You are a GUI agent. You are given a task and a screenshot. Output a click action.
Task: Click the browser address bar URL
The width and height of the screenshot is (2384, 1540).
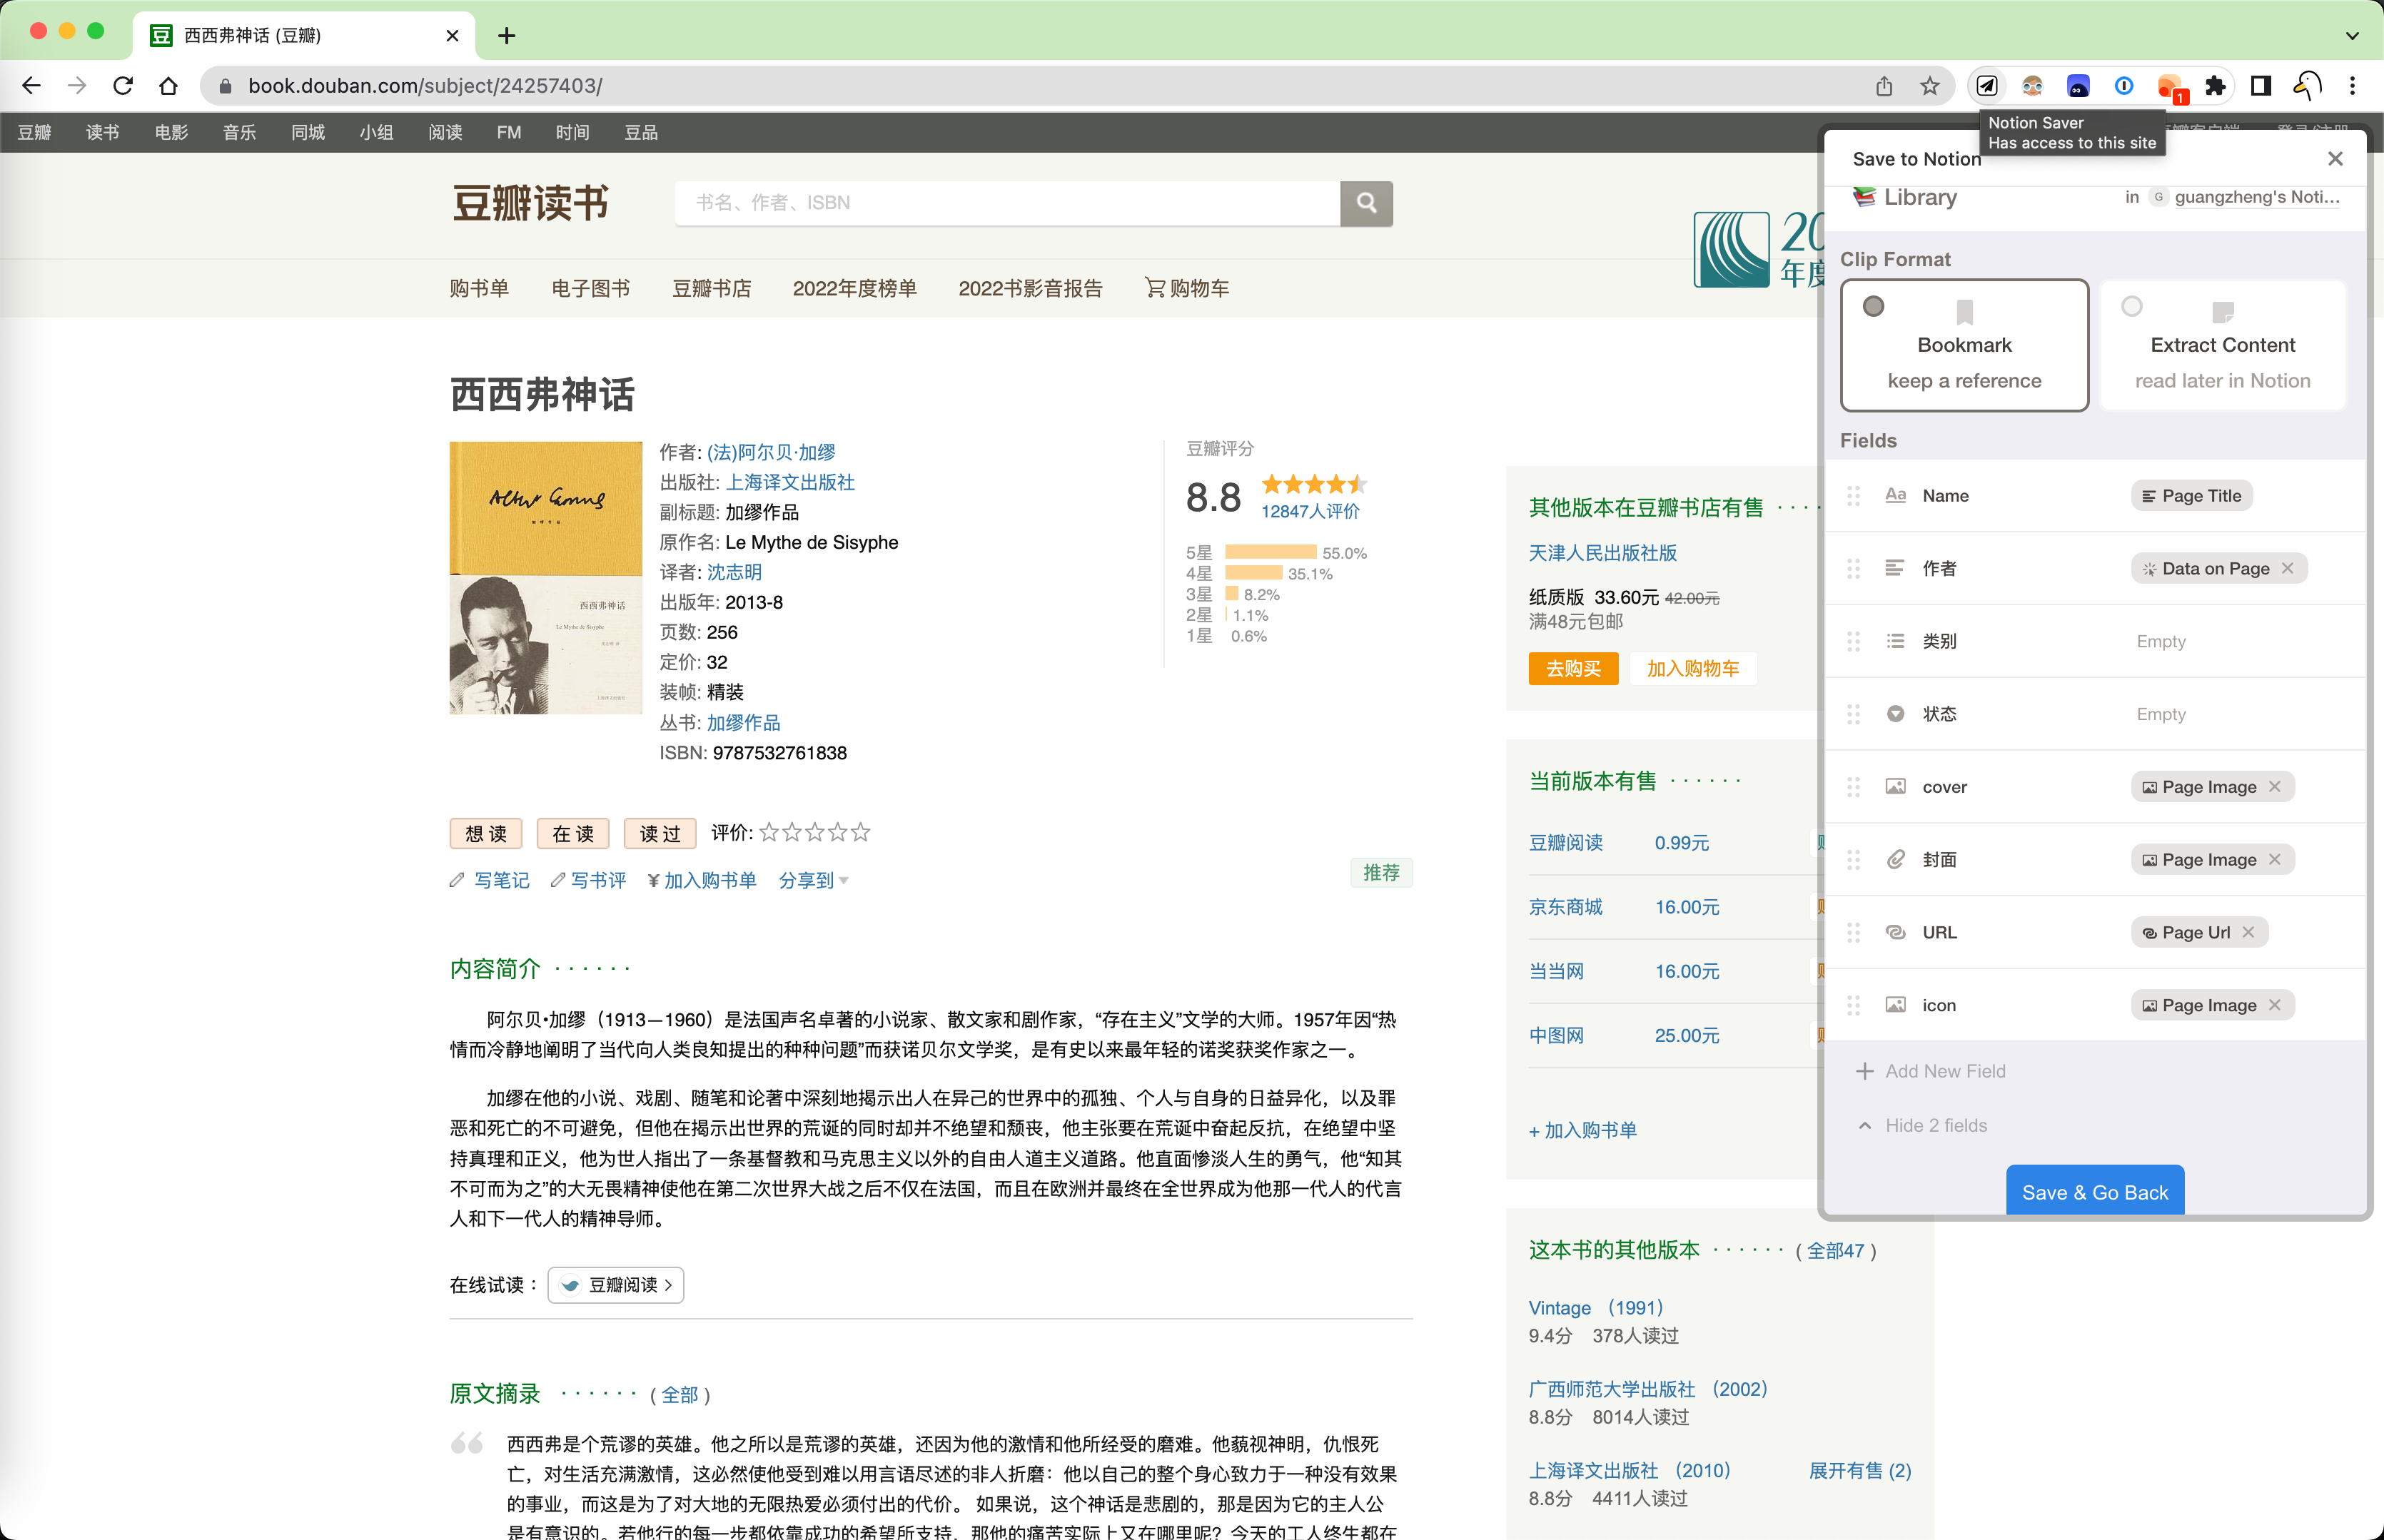click(x=425, y=86)
